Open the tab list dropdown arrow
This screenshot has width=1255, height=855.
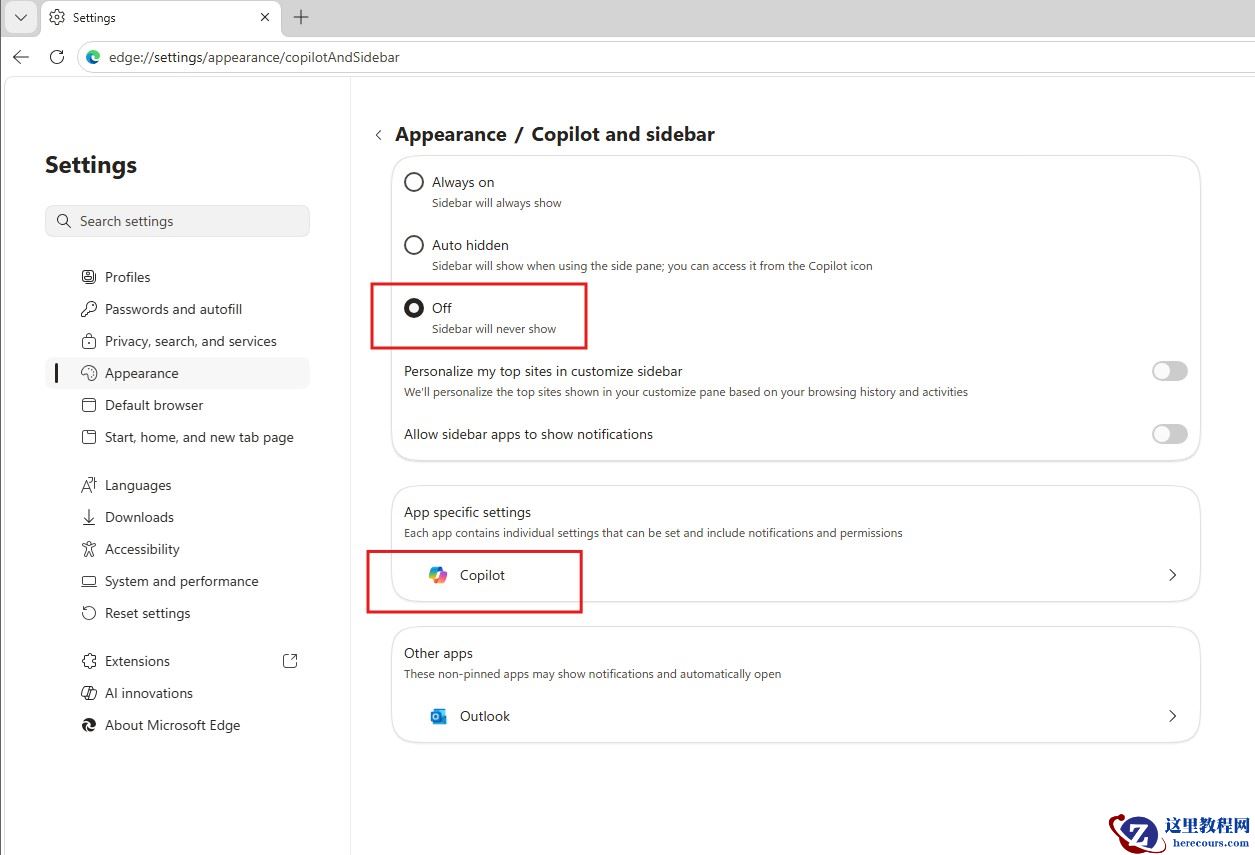pos(21,17)
